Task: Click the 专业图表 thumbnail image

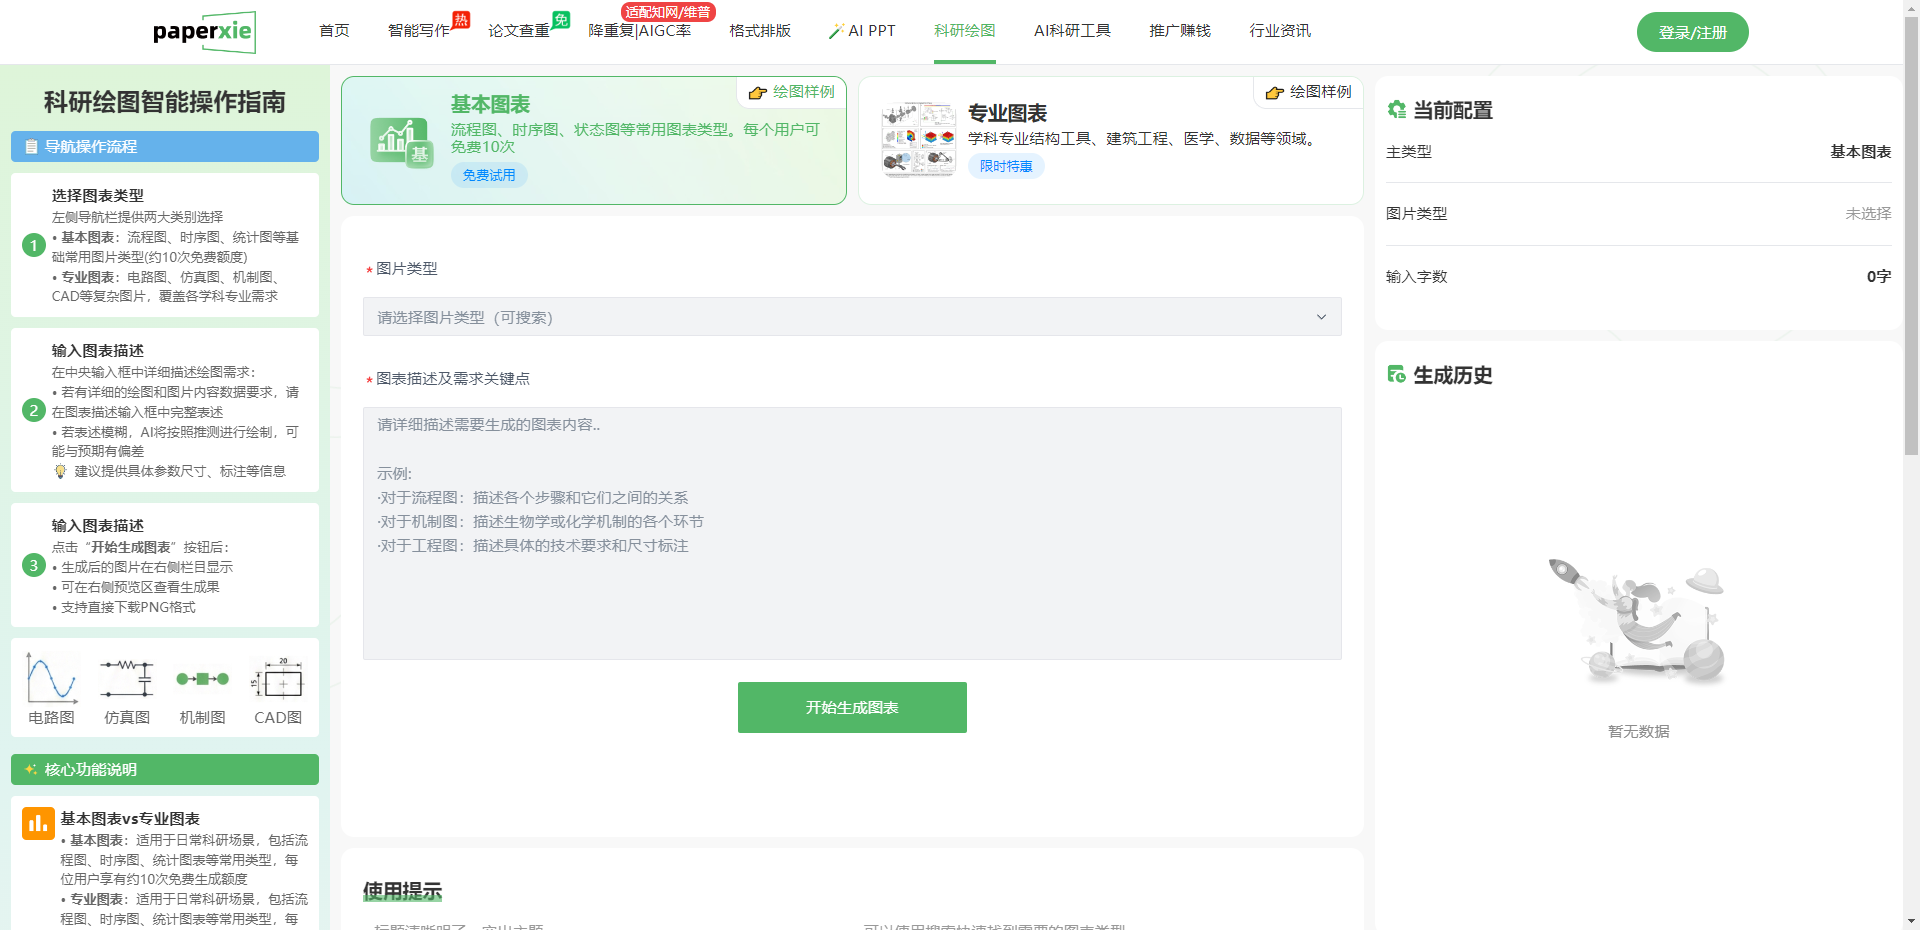Action: [918, 139]
